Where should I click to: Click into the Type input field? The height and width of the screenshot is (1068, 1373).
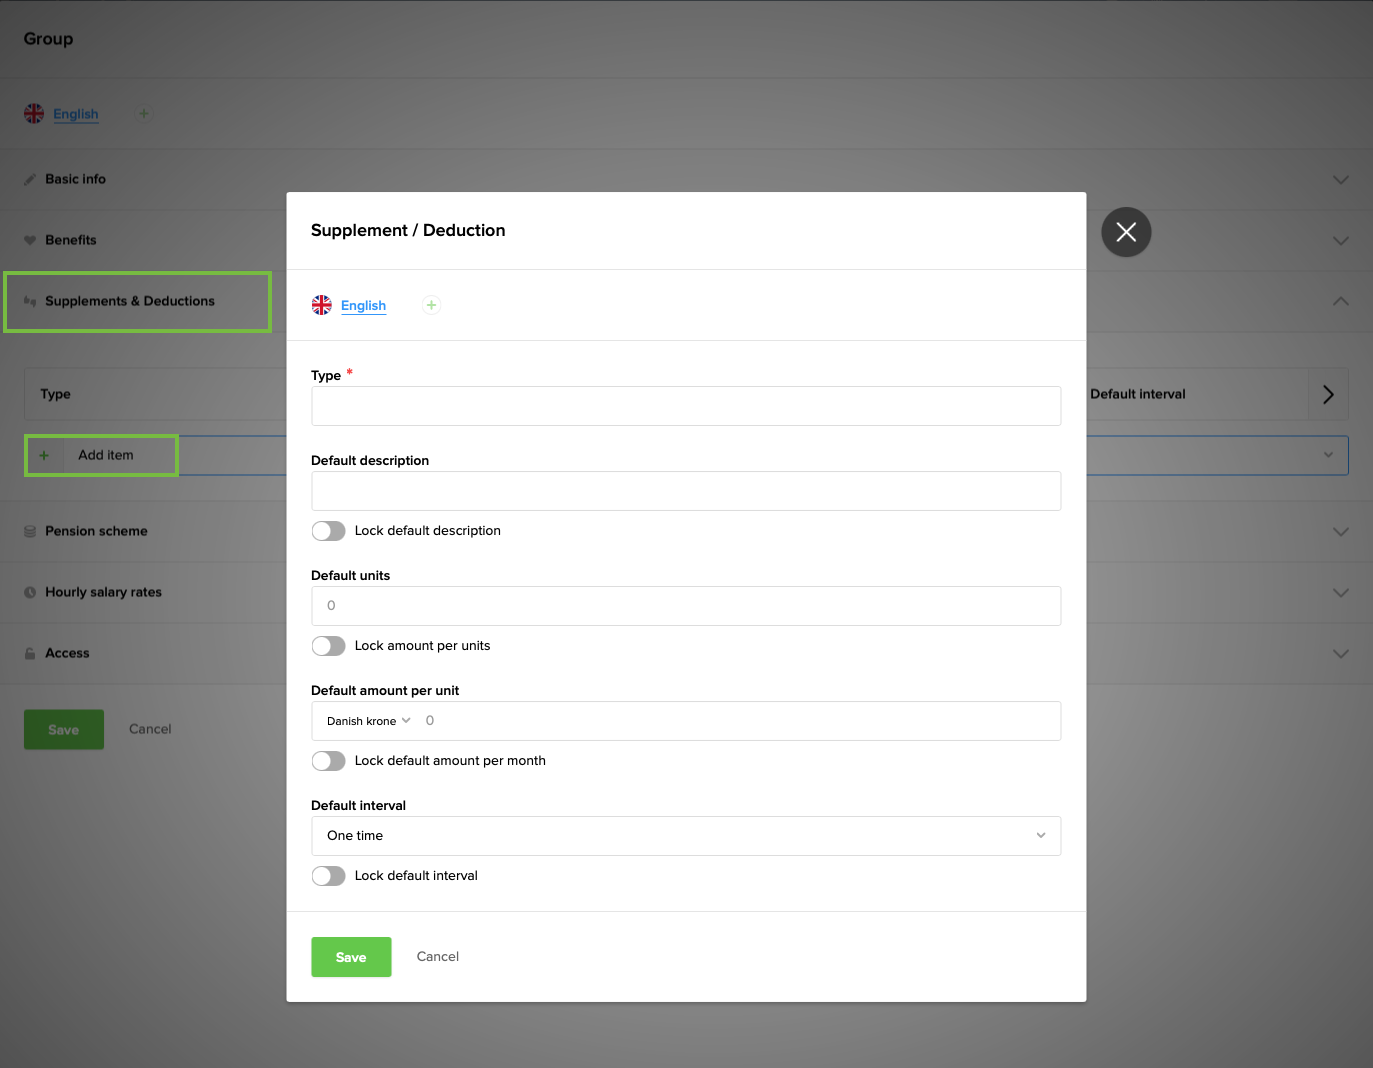click(686, 406)
